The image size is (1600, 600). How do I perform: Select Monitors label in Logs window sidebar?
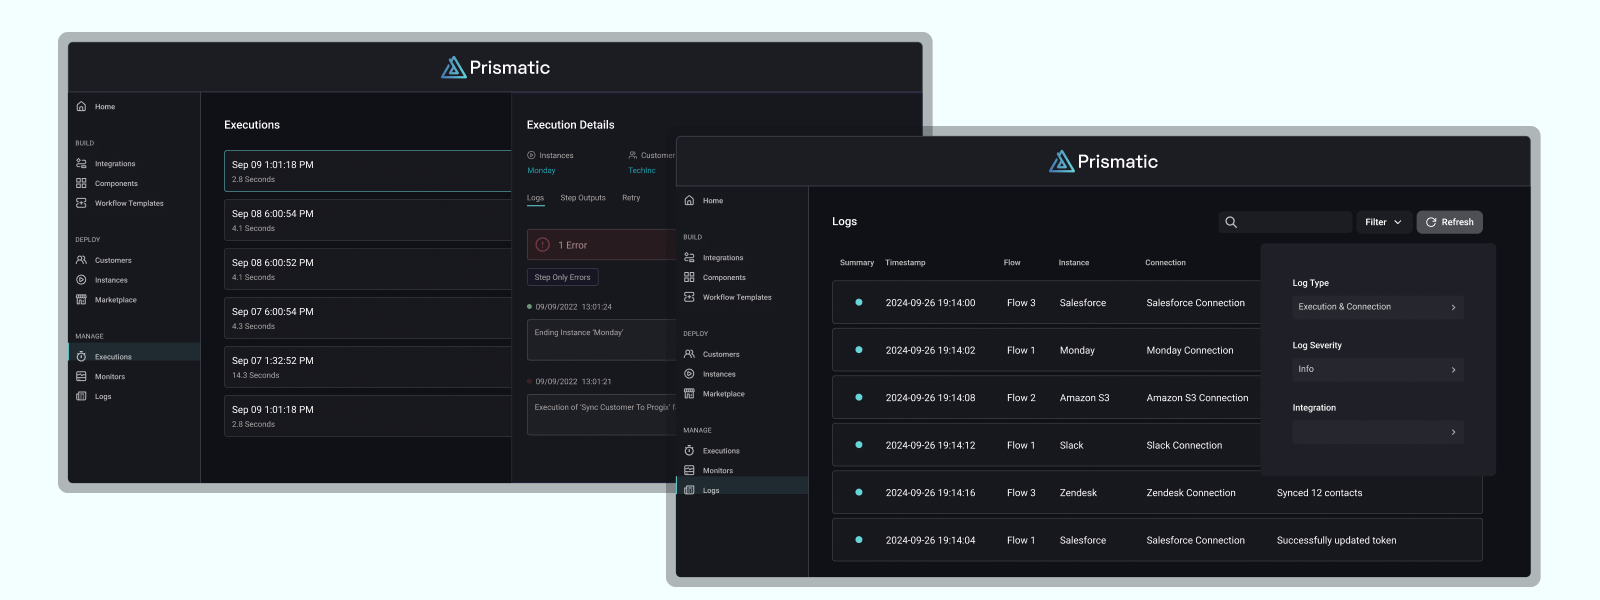718,470
